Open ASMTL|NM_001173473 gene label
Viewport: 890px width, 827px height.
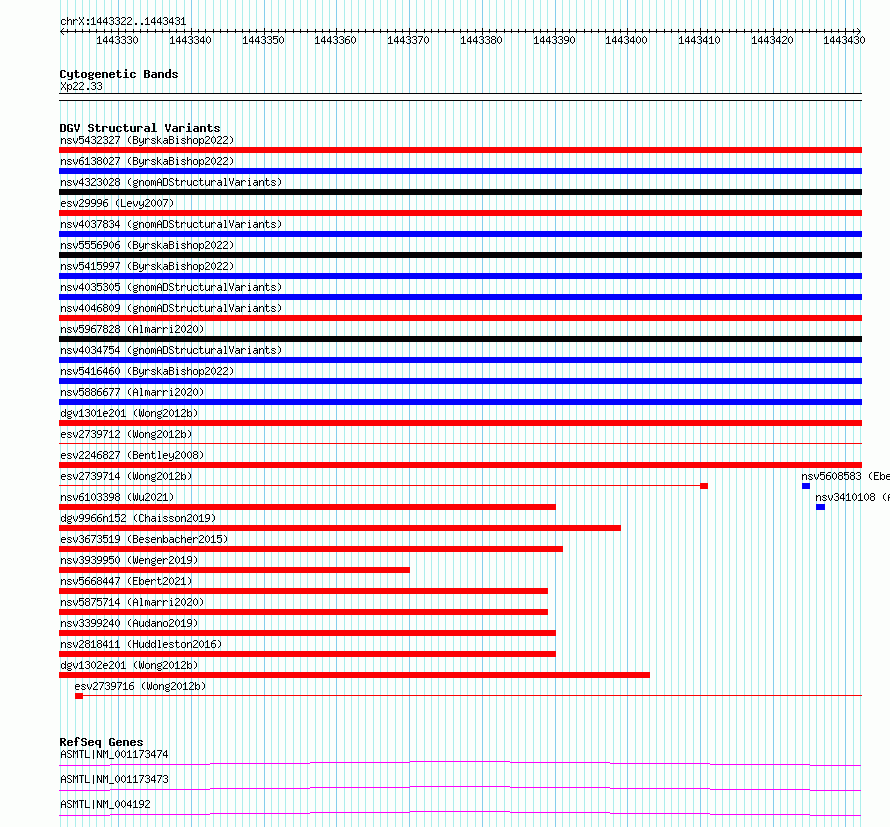pos(114,779)
